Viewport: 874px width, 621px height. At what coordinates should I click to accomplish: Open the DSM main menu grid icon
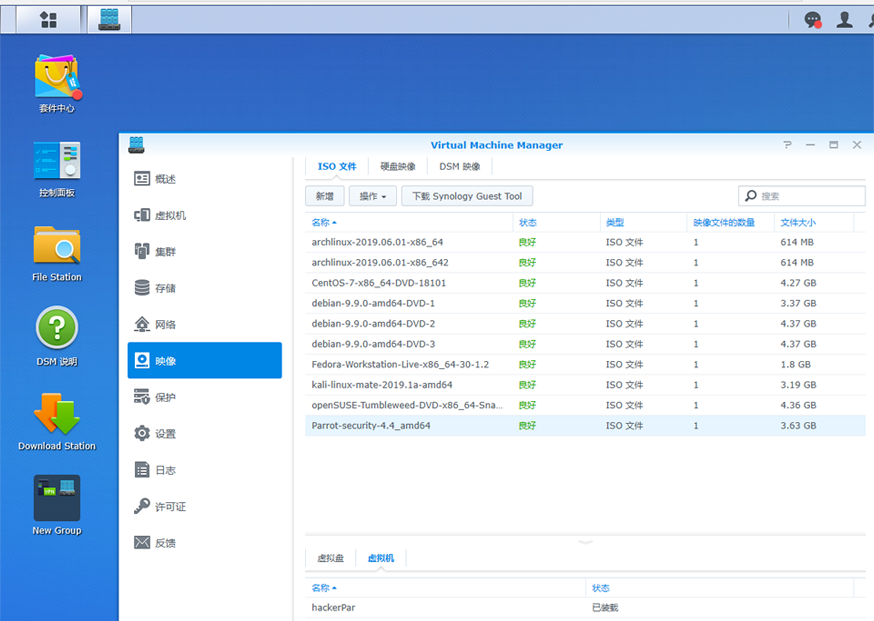point(48,19)
